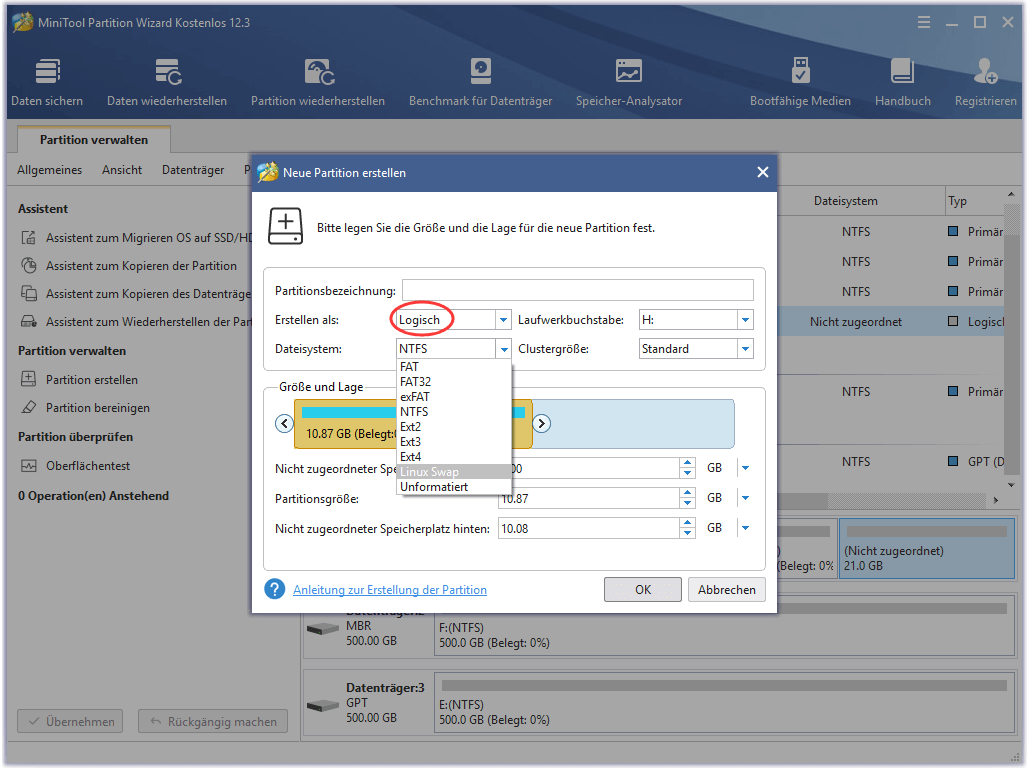Open the Allgemeines menu
The image size is (1027, 770).
pyautogui.click(x=50, y=170)
